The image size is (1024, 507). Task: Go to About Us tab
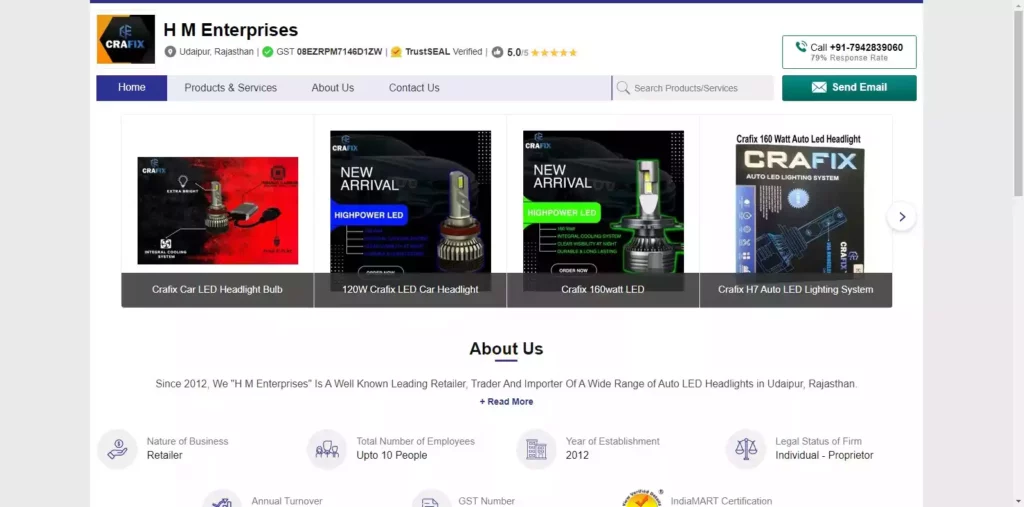coord(332,88)
